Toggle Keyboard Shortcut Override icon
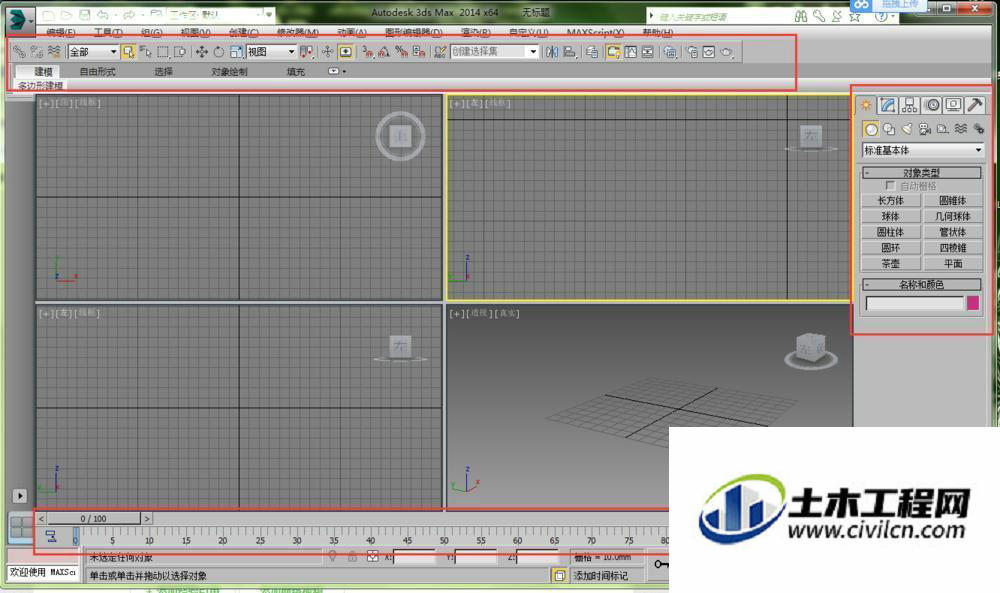This screenshot has width=1000, height=593. coord(346,52)
